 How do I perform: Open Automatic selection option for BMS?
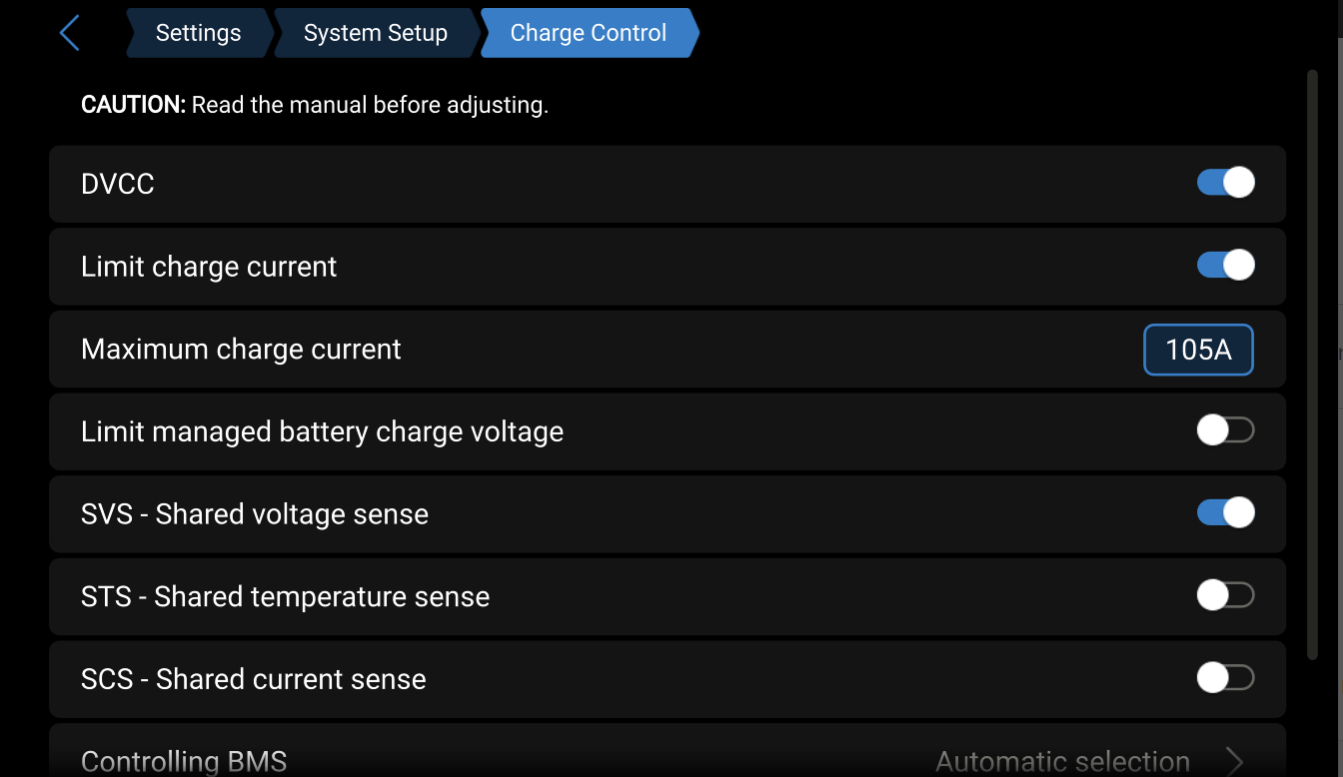pos(1062,761)
